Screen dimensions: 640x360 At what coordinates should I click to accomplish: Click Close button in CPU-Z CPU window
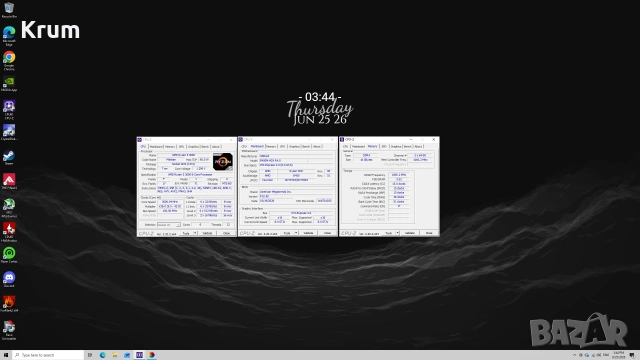(227, 233)
